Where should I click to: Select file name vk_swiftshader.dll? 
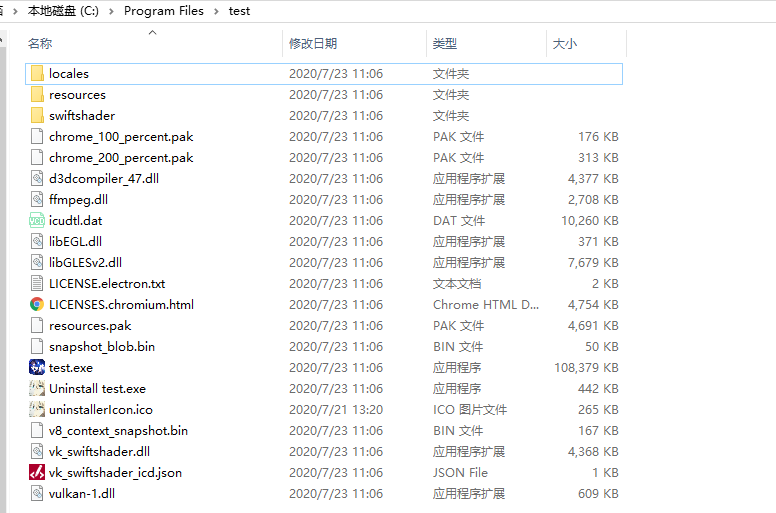[x=99, y=452]
